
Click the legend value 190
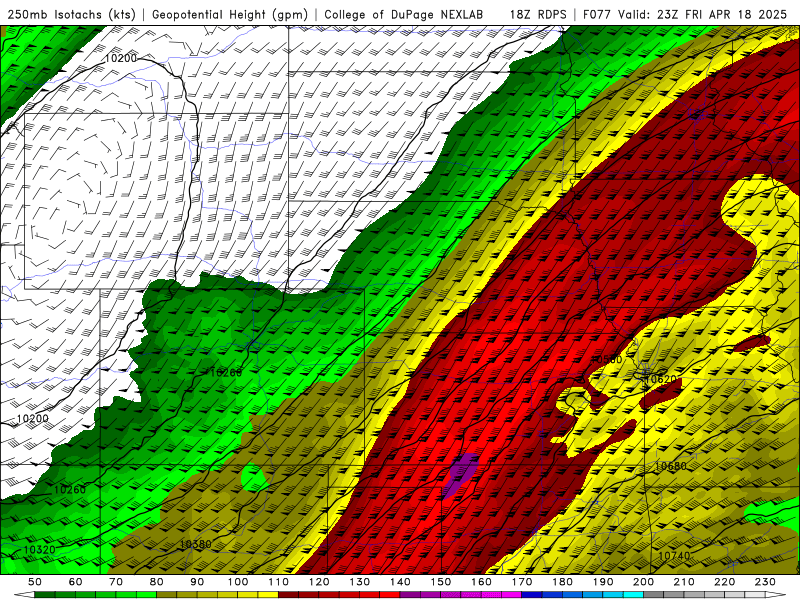pyautogui.click(x=603, y=582)
